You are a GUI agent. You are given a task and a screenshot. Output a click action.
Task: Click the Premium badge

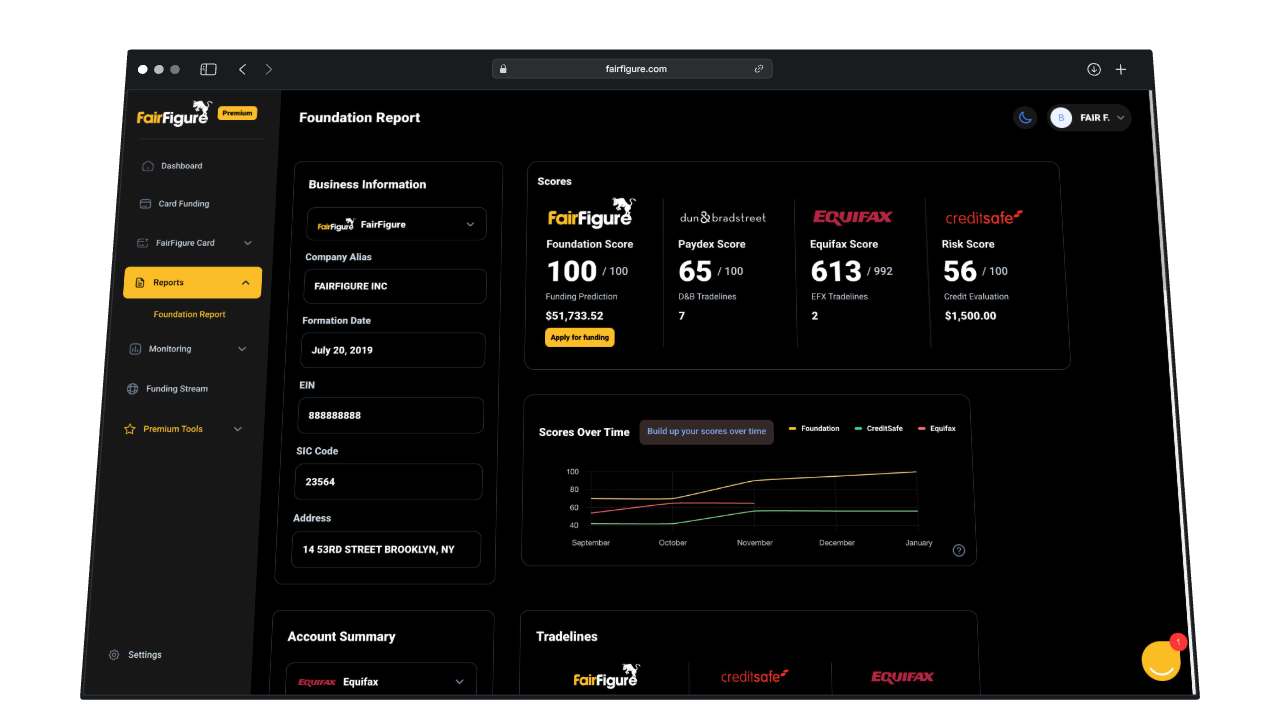click(238, 113)
